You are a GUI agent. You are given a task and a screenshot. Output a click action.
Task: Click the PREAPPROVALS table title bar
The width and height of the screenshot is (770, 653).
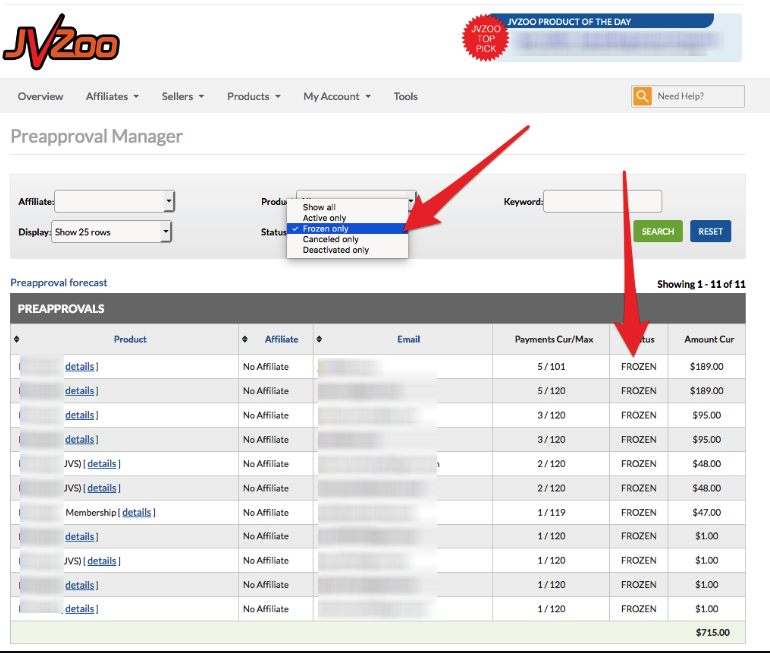click(378, 309)
